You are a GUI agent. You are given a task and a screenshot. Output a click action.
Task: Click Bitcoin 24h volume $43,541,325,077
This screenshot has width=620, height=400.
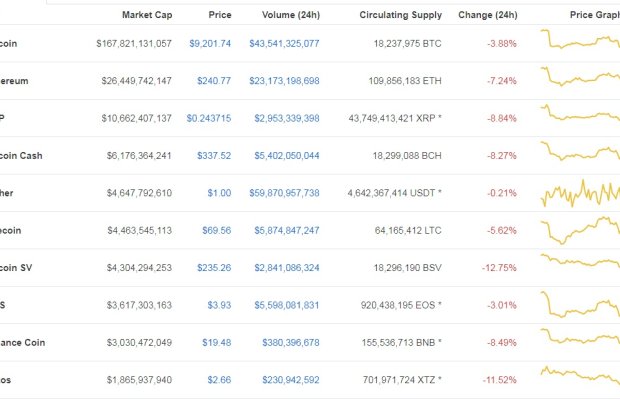(284, 43)
